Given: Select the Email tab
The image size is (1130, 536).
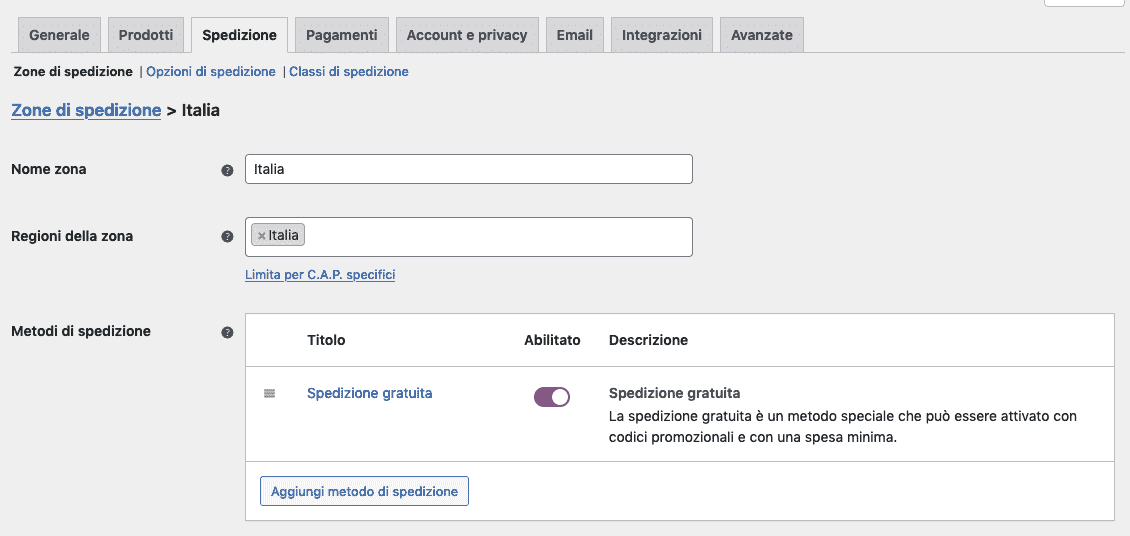Looking at the screenshot, I should pyautogui.click(x=575, y=35).
